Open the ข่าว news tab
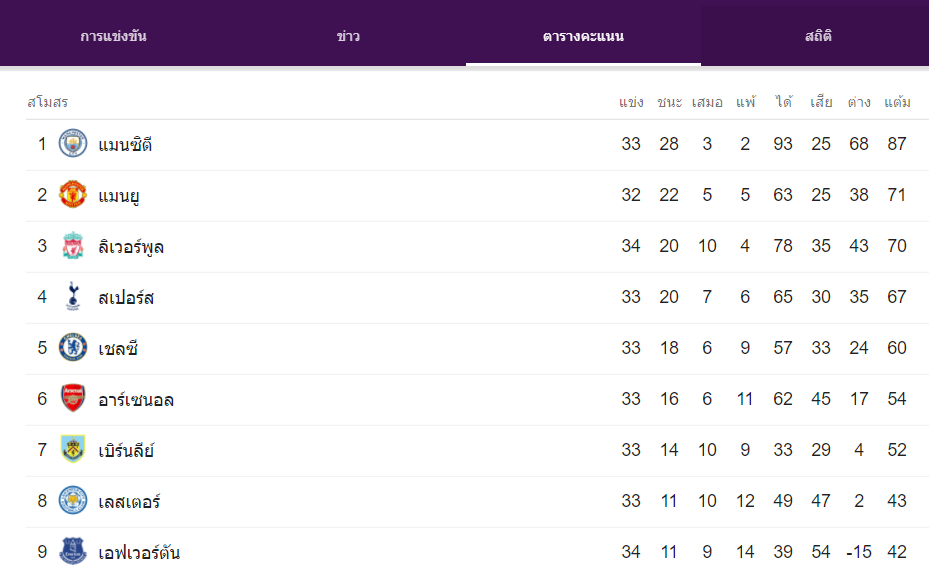929x571 pixels. pos(348,36)
